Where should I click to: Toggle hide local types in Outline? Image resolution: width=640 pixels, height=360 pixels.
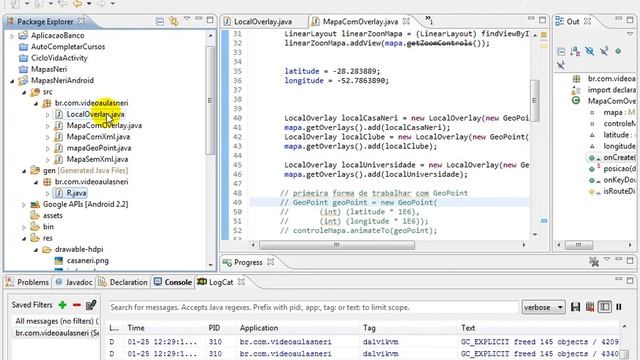click(561, 65)
